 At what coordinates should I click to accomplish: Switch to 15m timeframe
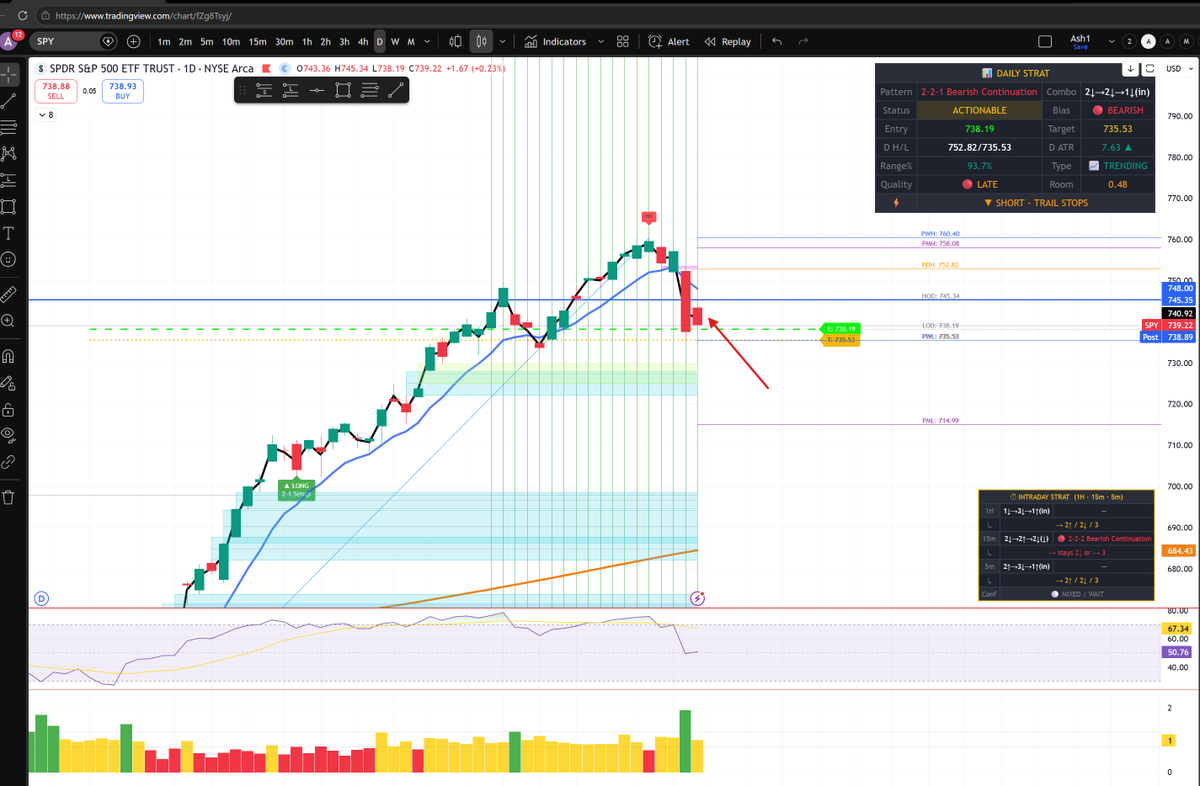(x=257, y=42)
